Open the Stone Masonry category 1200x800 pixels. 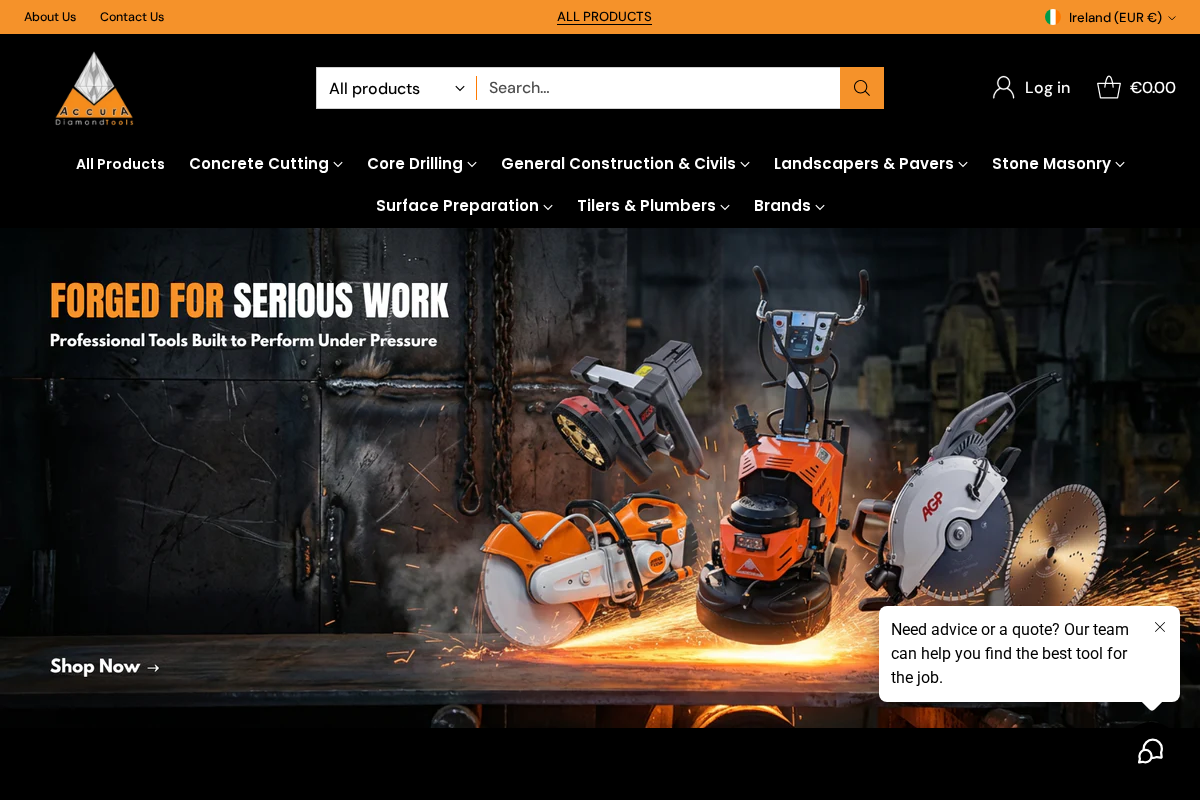click(1058, 164)
